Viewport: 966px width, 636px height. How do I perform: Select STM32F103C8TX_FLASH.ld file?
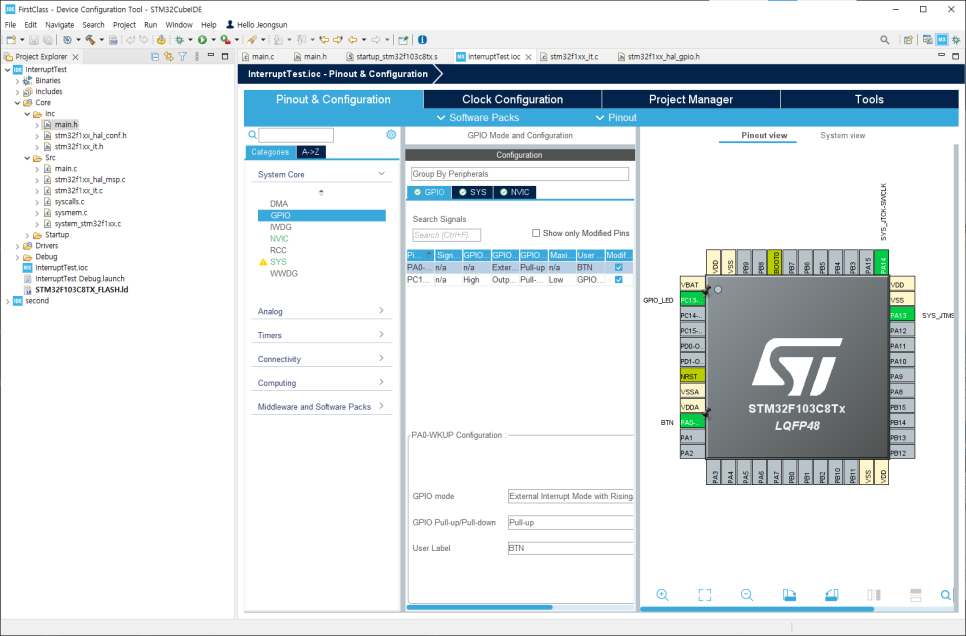(x=81, y=290)
